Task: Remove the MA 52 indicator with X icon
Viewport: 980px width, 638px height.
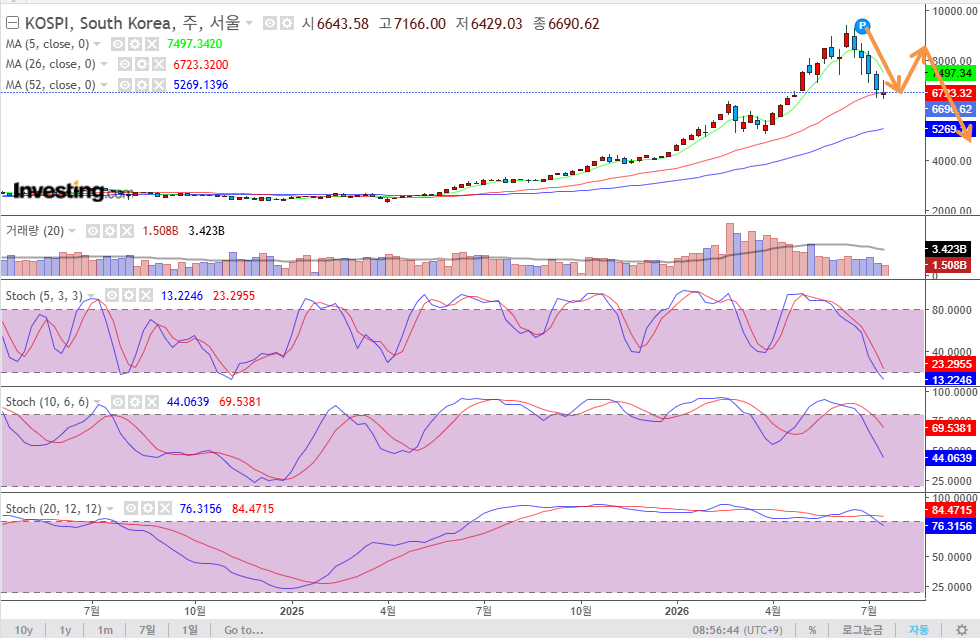Action: 159,85
